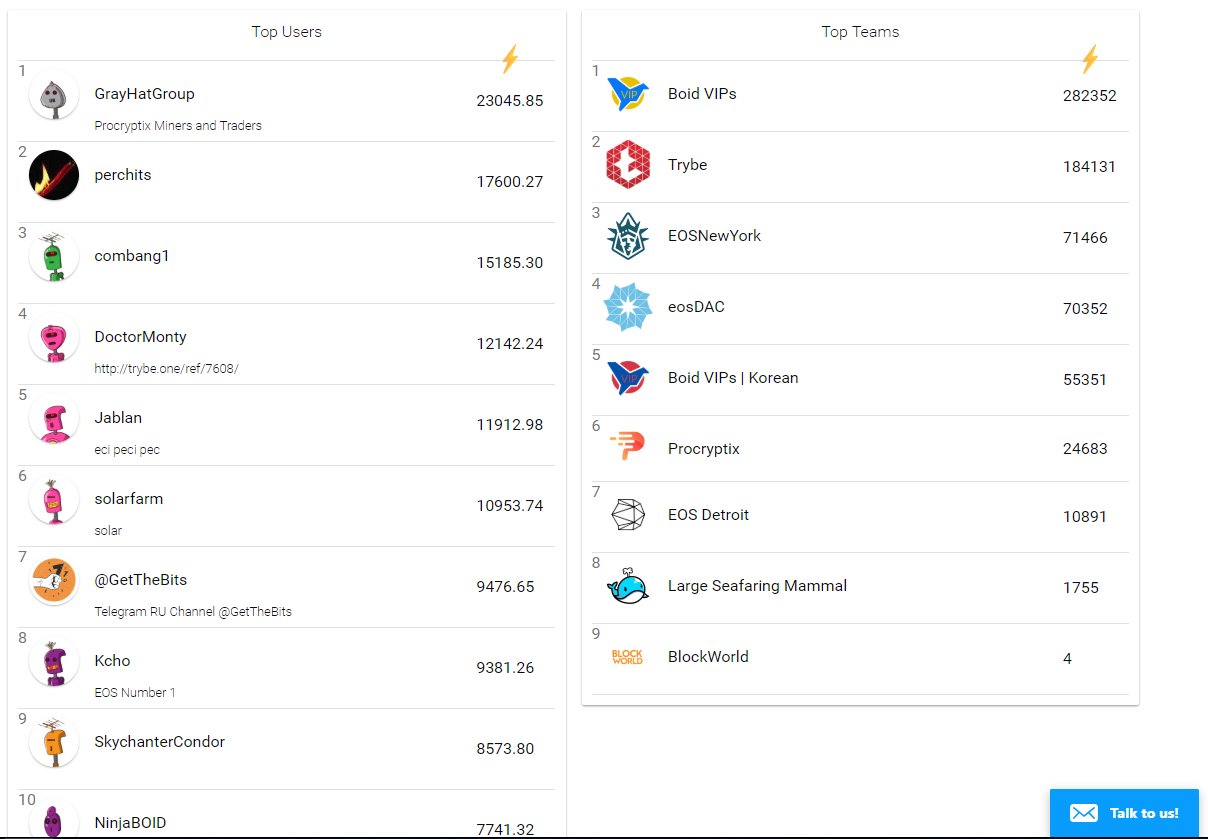
Task: Select the EOSNewYork logo
Action: pyautogui.click(x=628, y=236)
